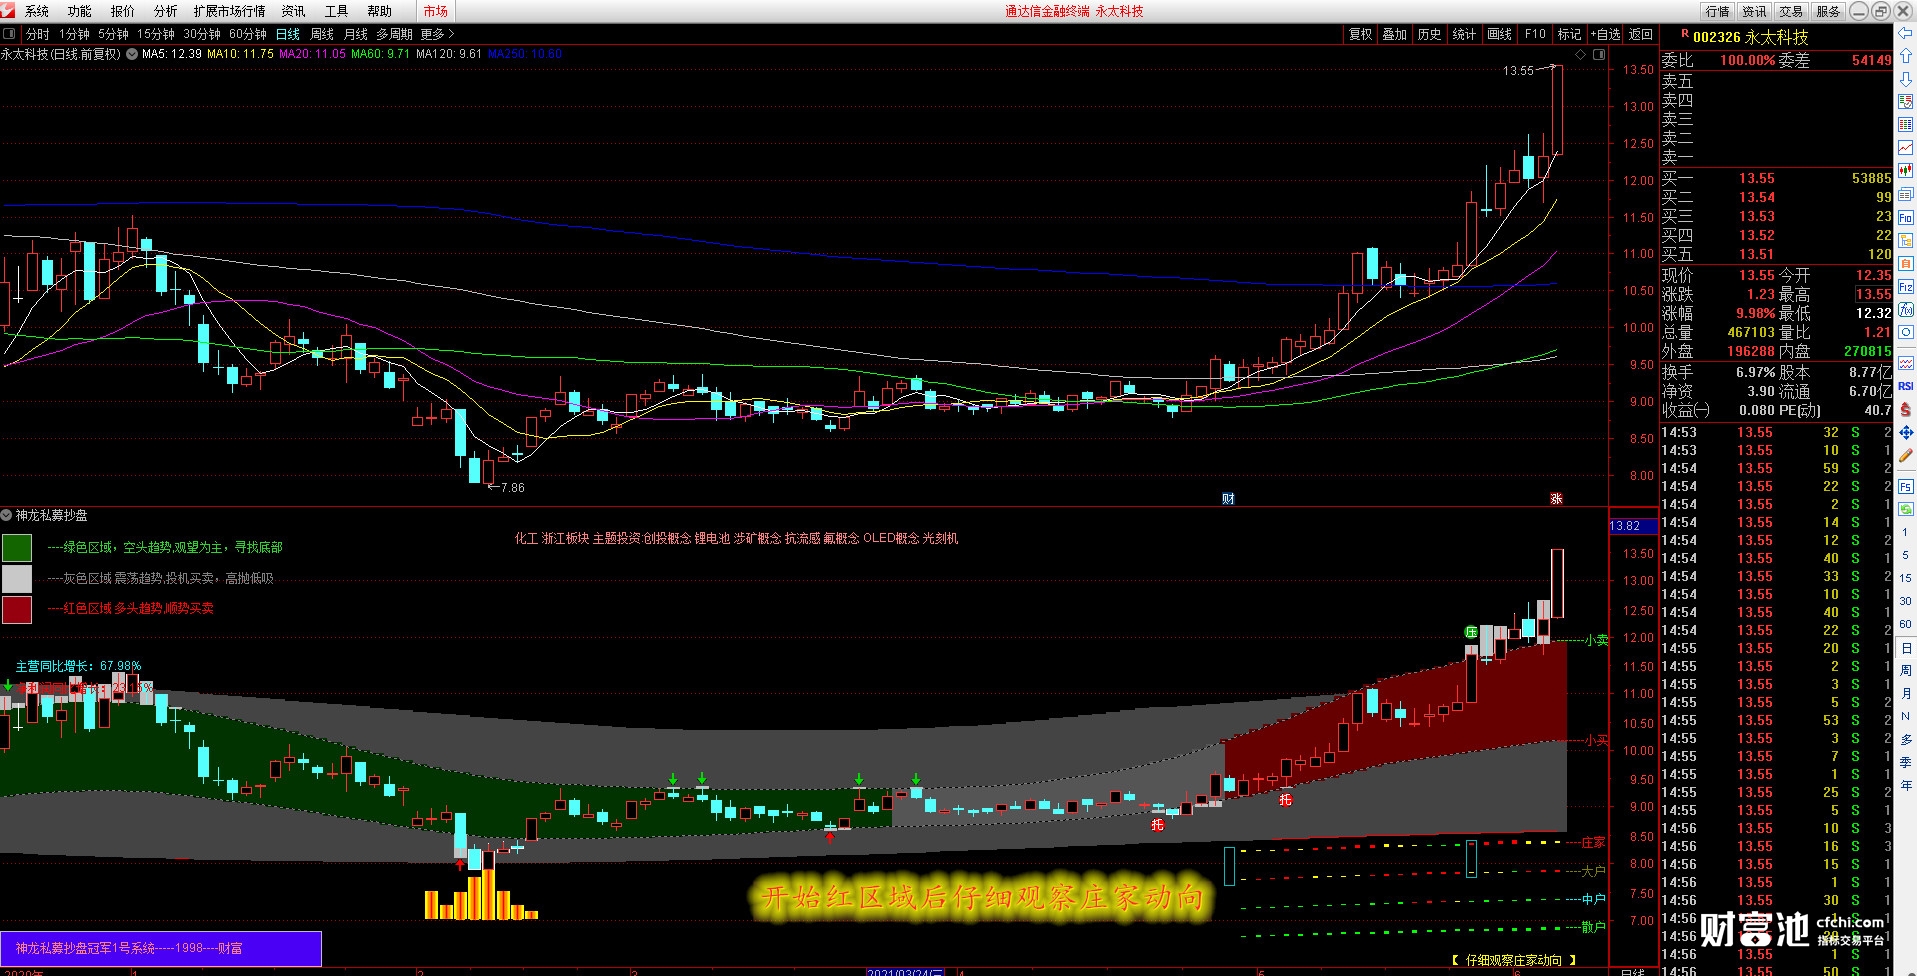1917x976 pixels.
Task: Click the 002326 永太科技 stock title
Action: 1750,37
